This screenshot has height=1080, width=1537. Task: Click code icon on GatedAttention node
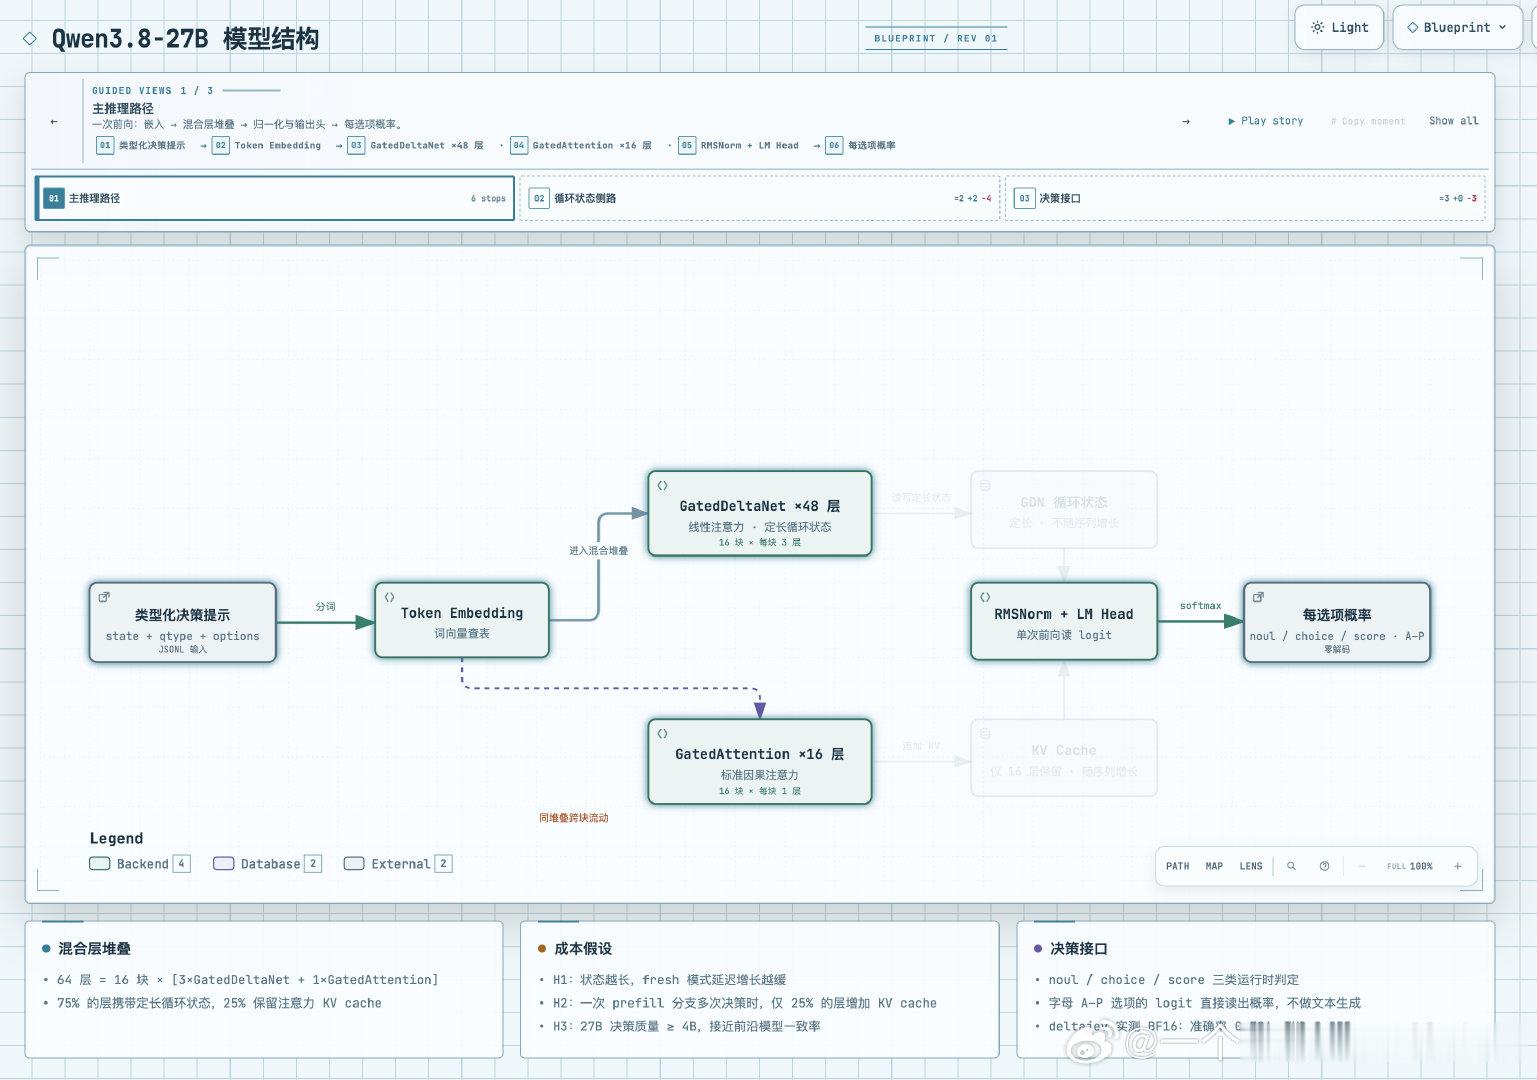click(662, 733)
